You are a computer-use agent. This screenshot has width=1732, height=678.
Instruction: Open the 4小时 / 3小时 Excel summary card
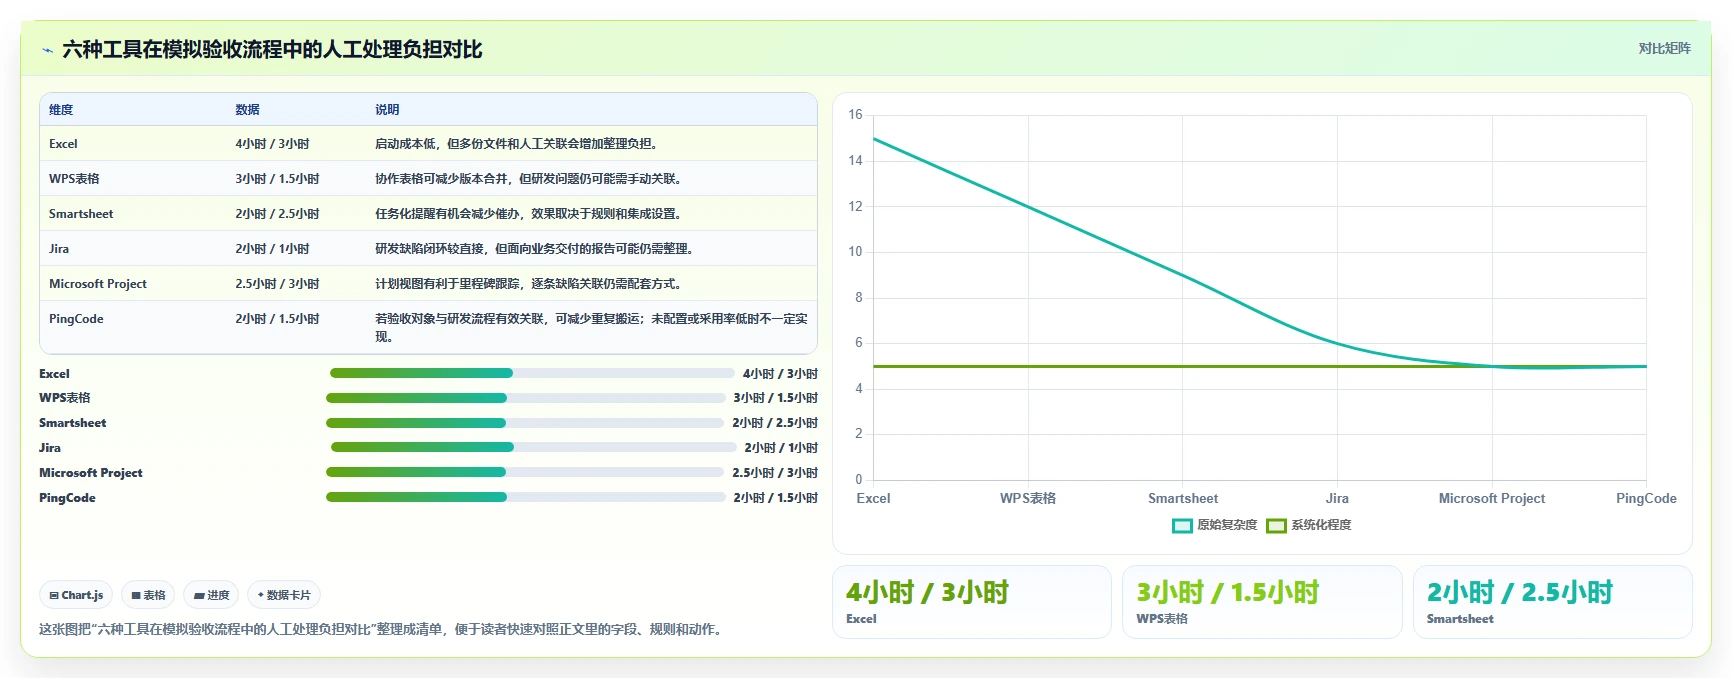(x=972, y=602)
